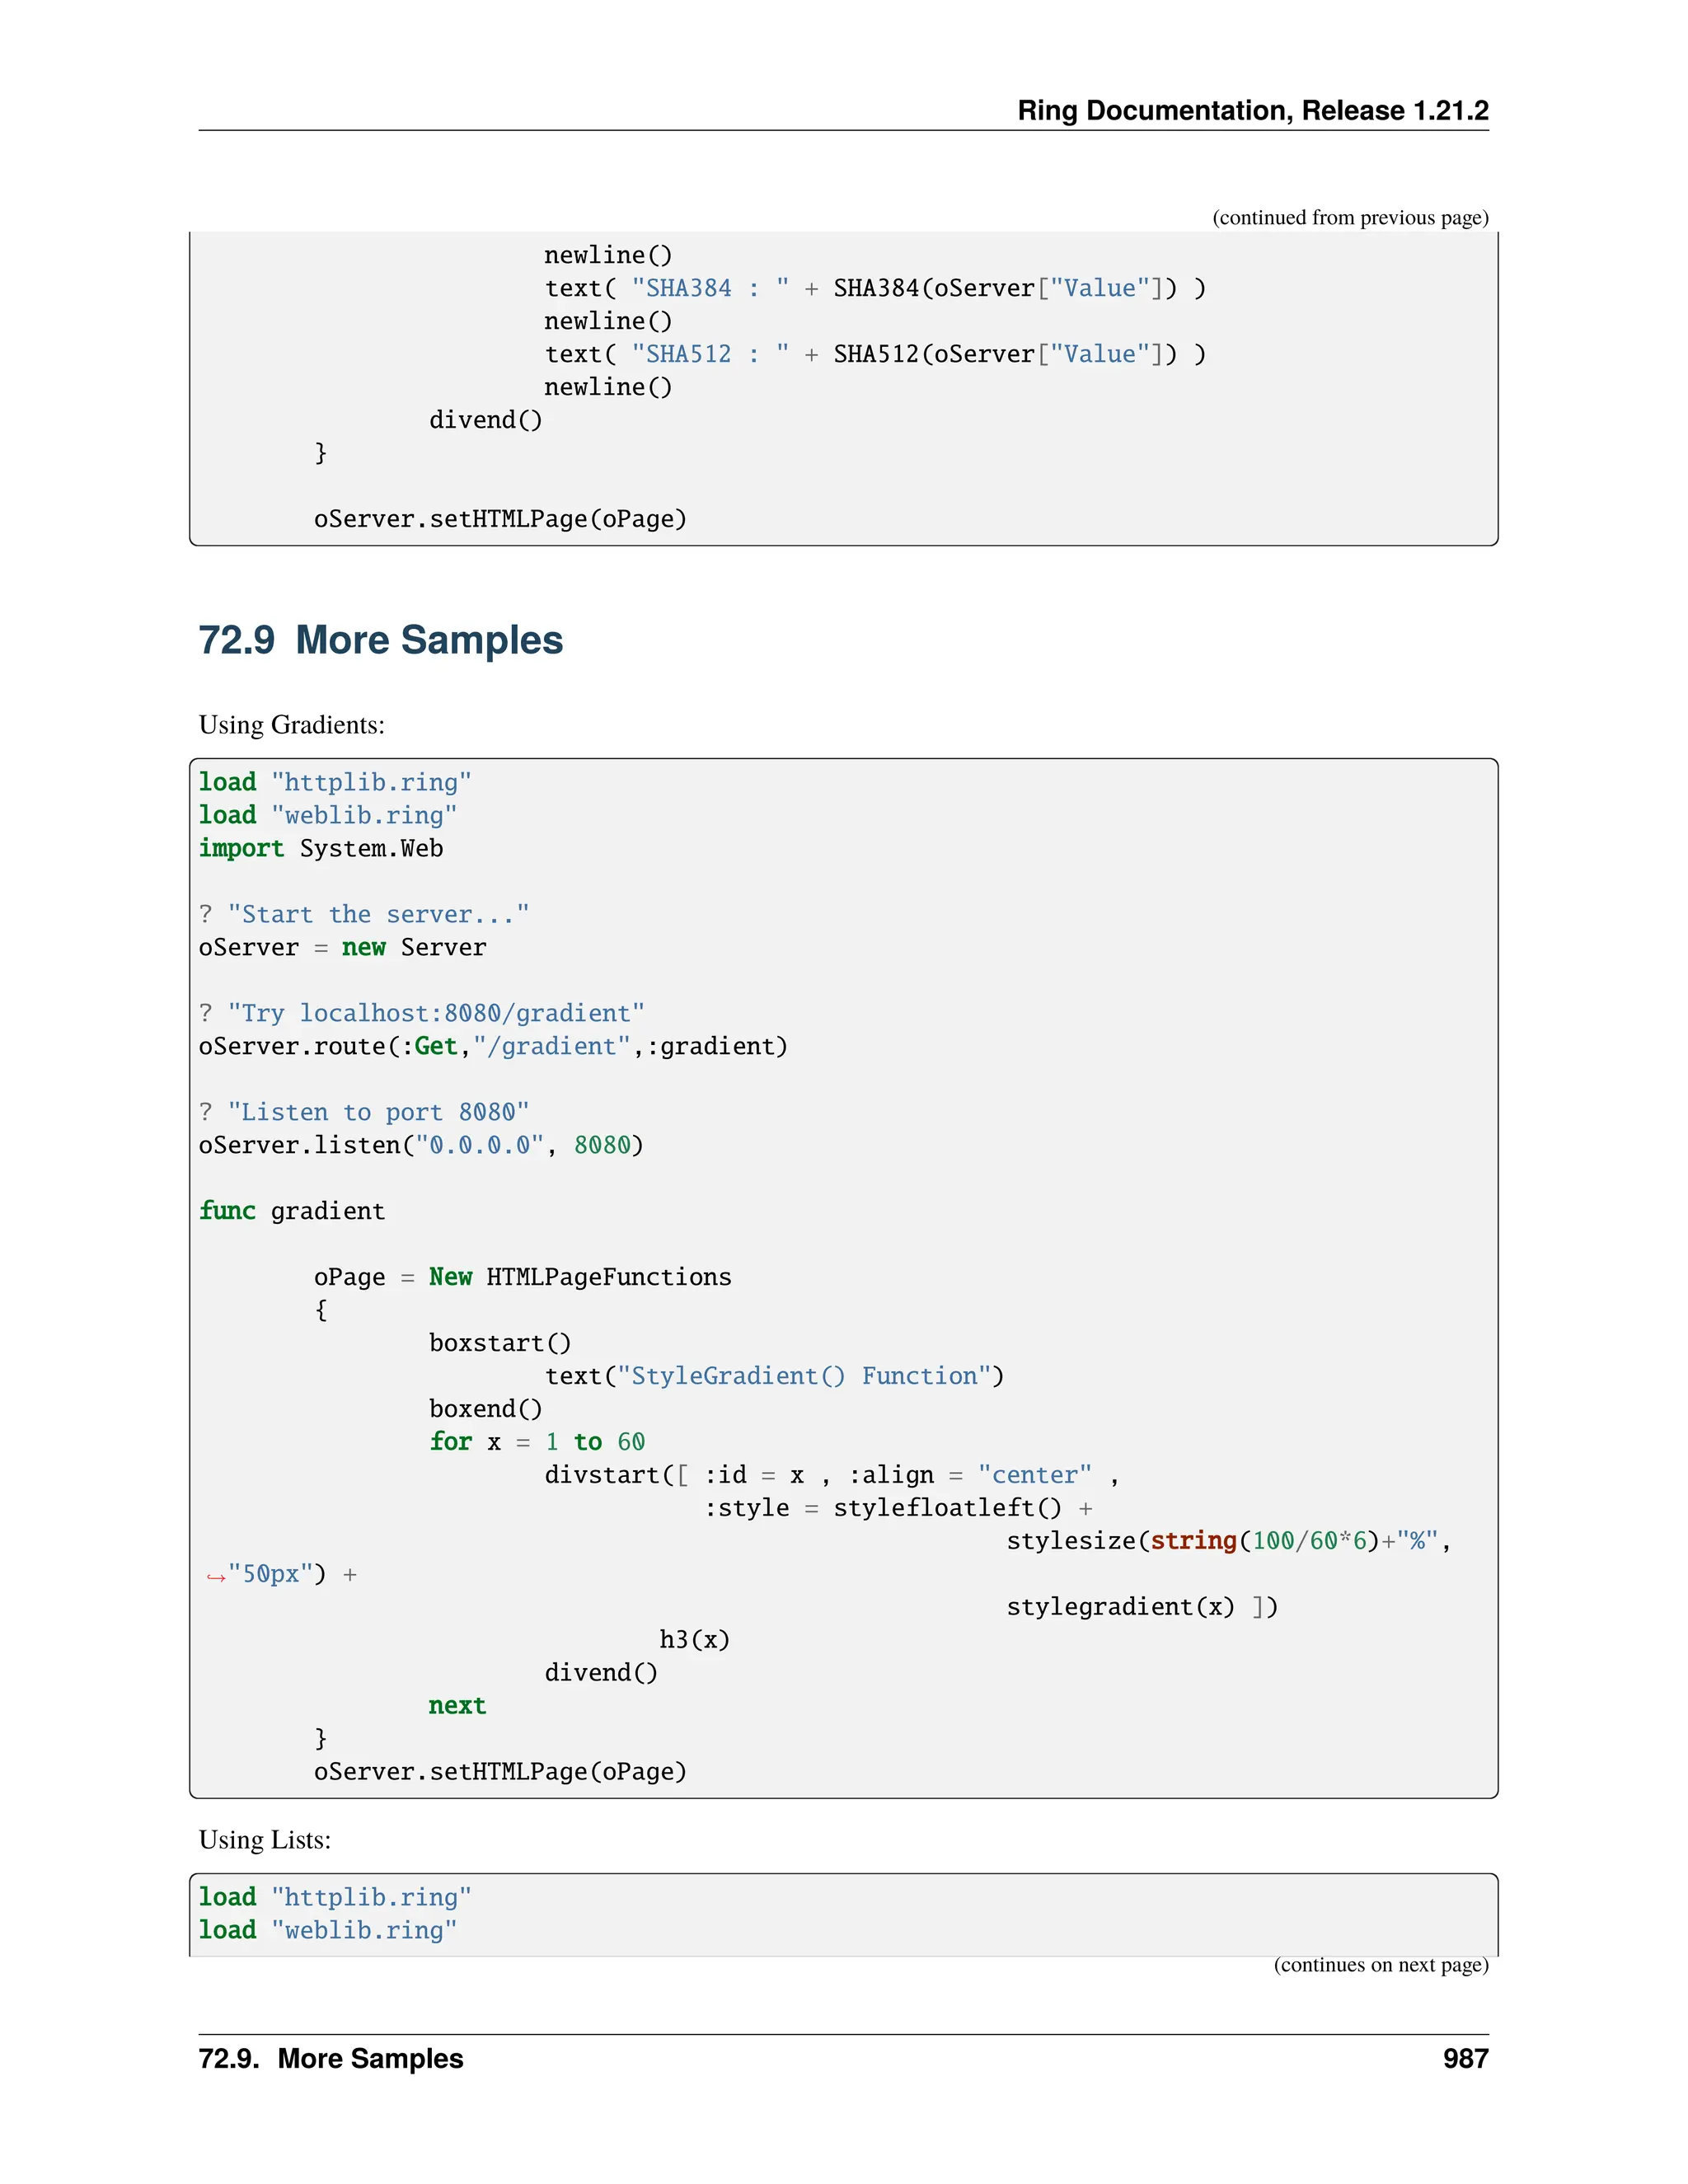Click the "Using Gradients:" paragraph text
Screen dimensions: 1688x2184
291,725
